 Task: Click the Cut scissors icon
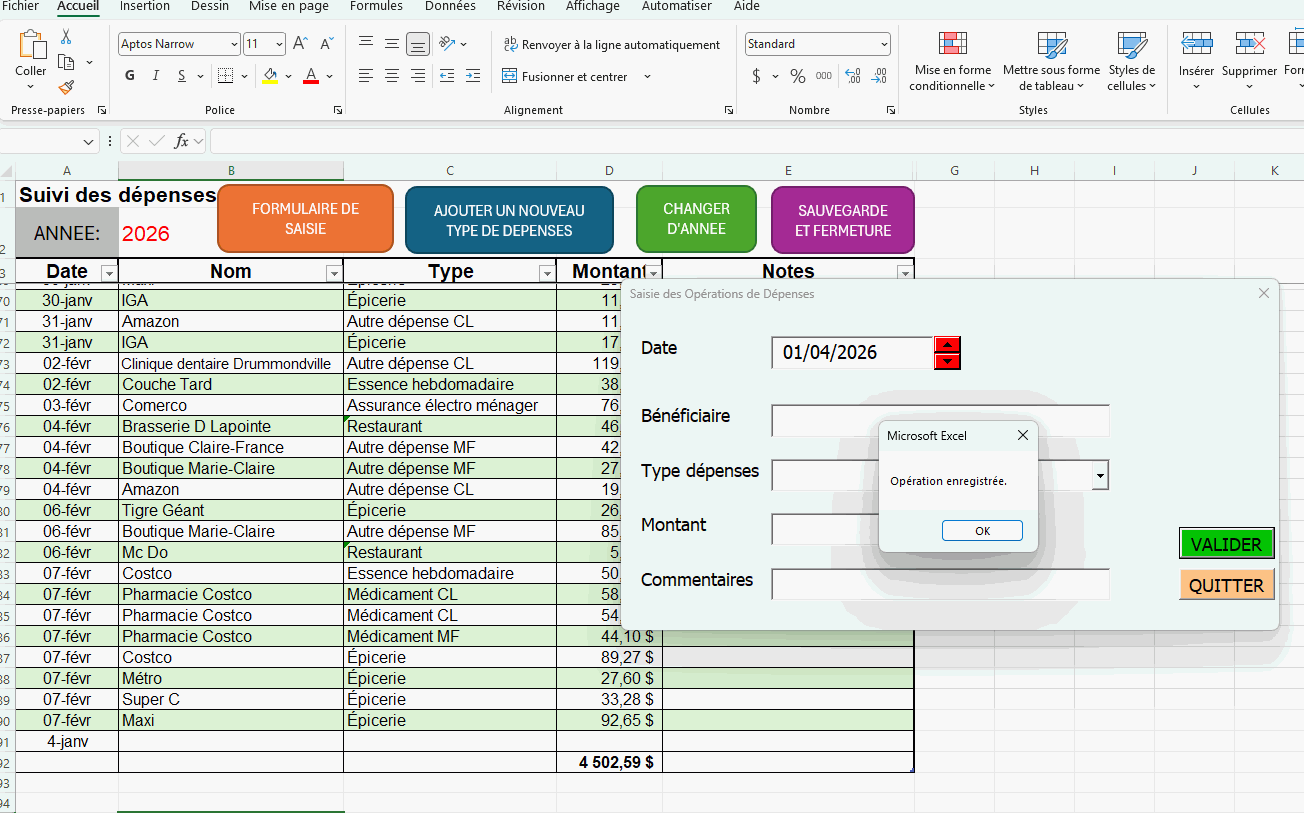coord(66,37)
